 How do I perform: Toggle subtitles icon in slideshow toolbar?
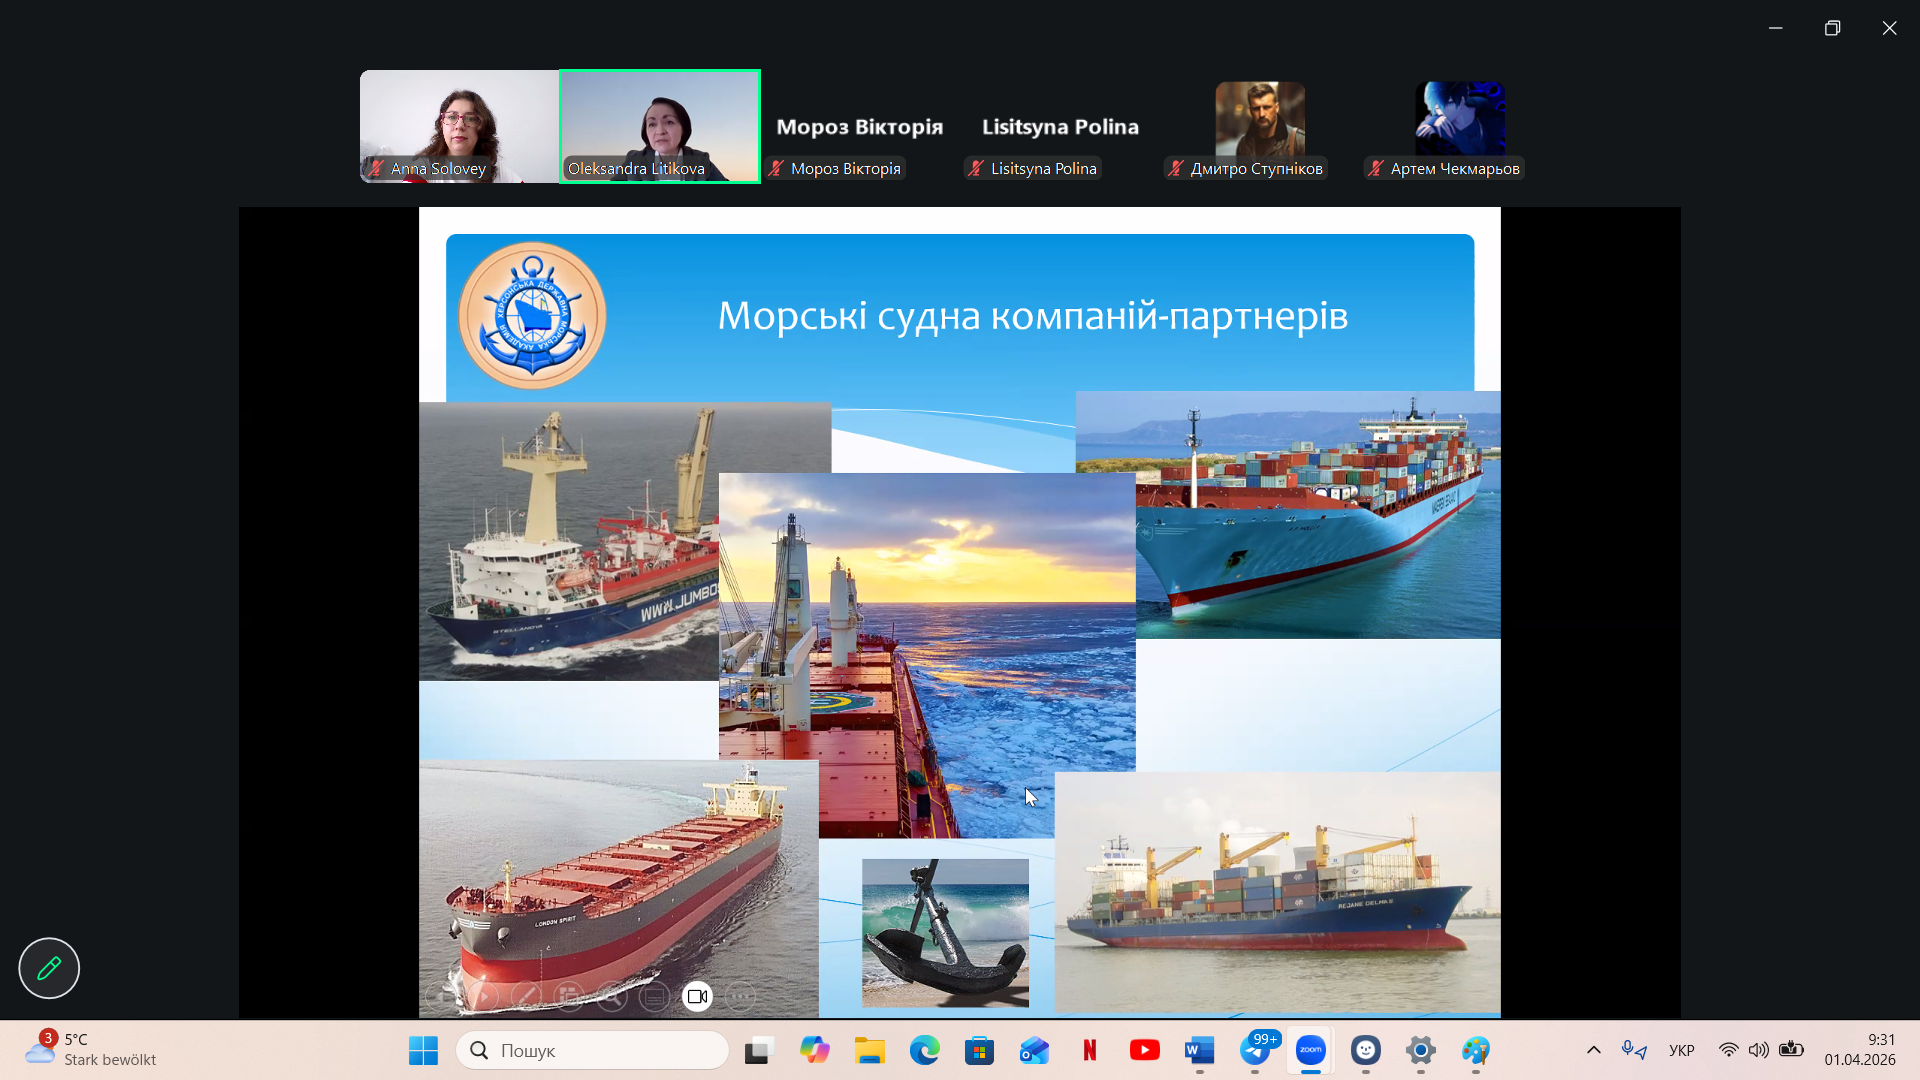655,996
